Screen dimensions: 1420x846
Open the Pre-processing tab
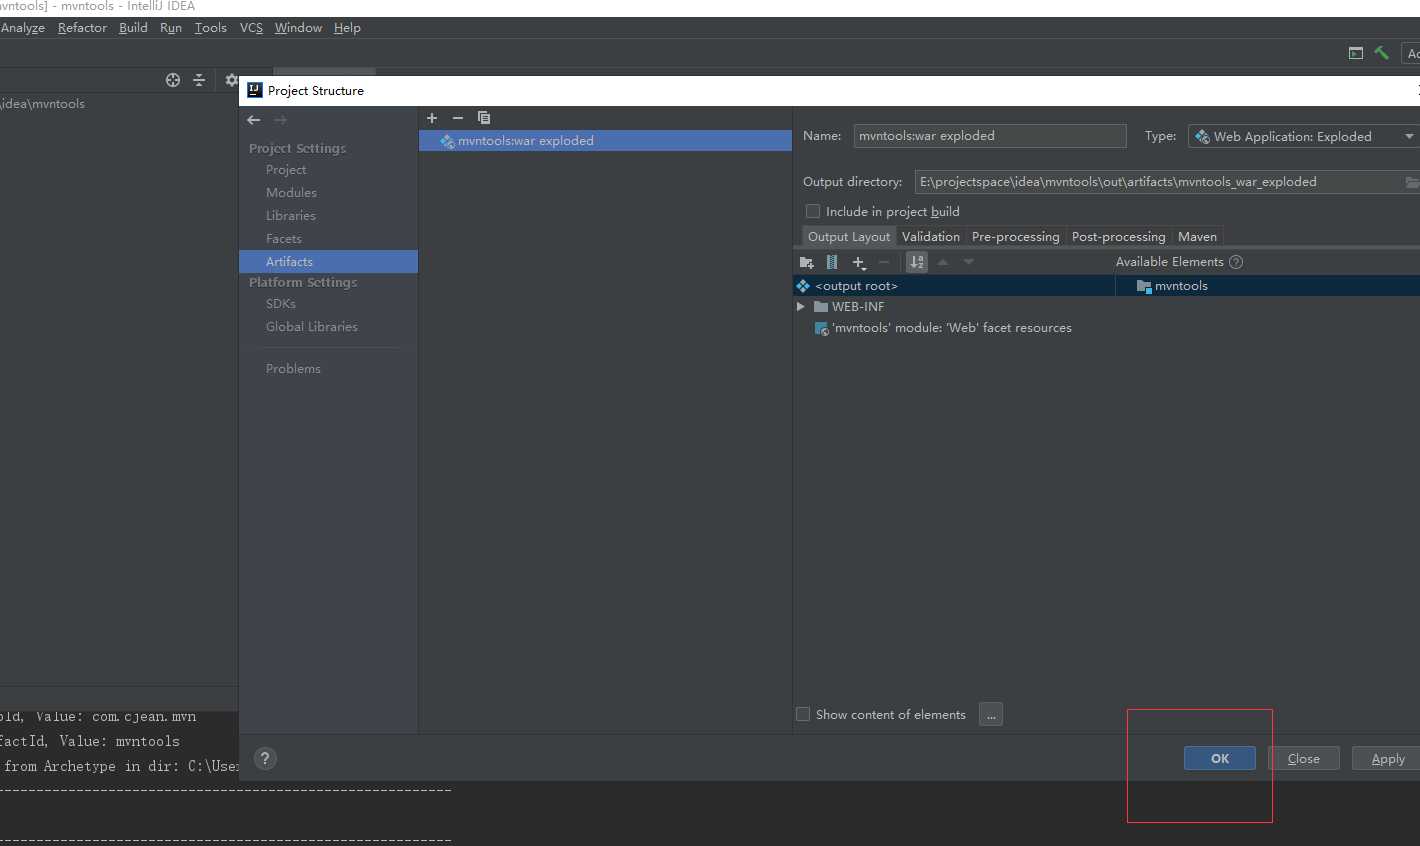[x=1015, y=237]
